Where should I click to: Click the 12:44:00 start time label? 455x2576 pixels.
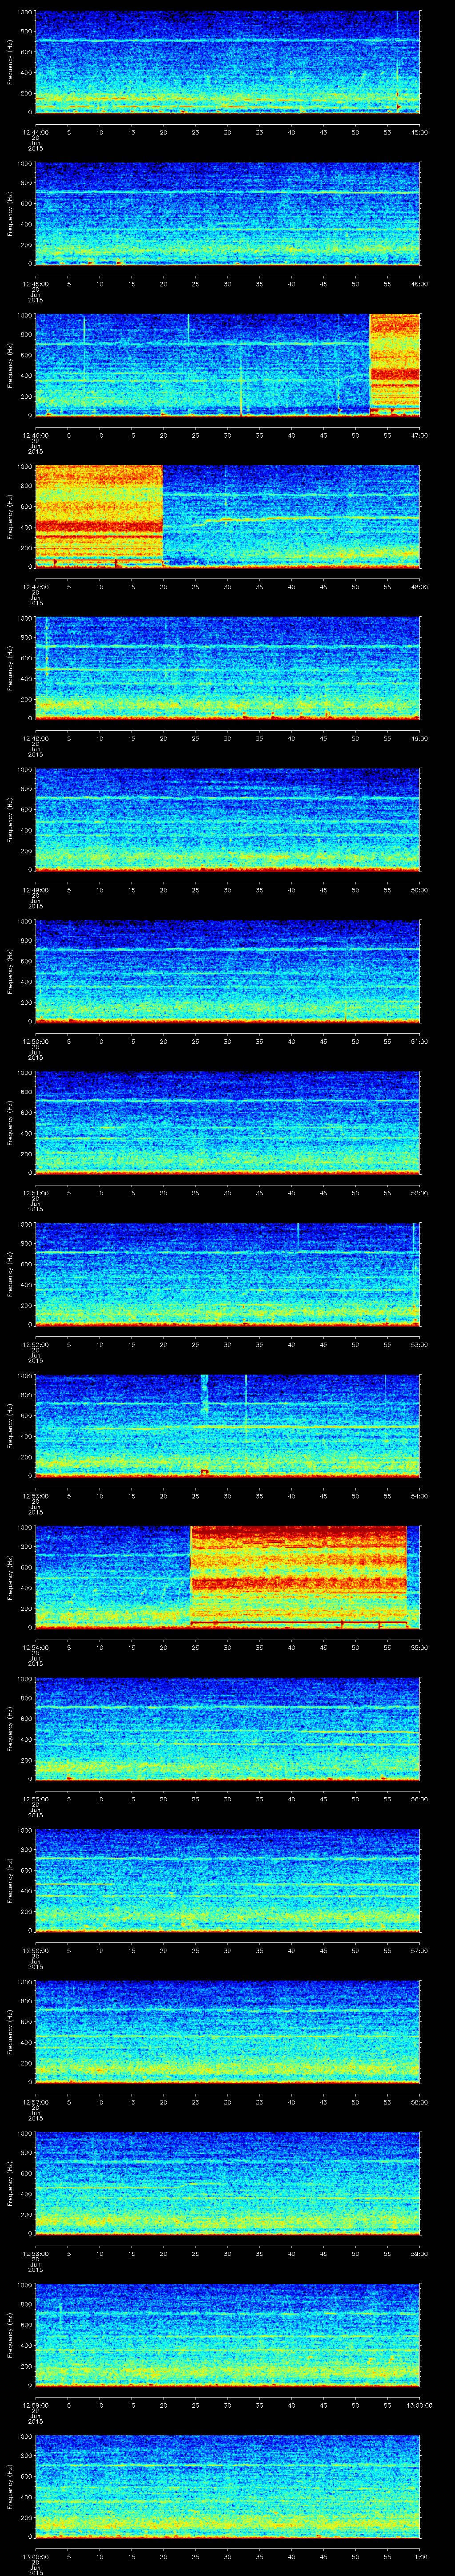(35, 132)
